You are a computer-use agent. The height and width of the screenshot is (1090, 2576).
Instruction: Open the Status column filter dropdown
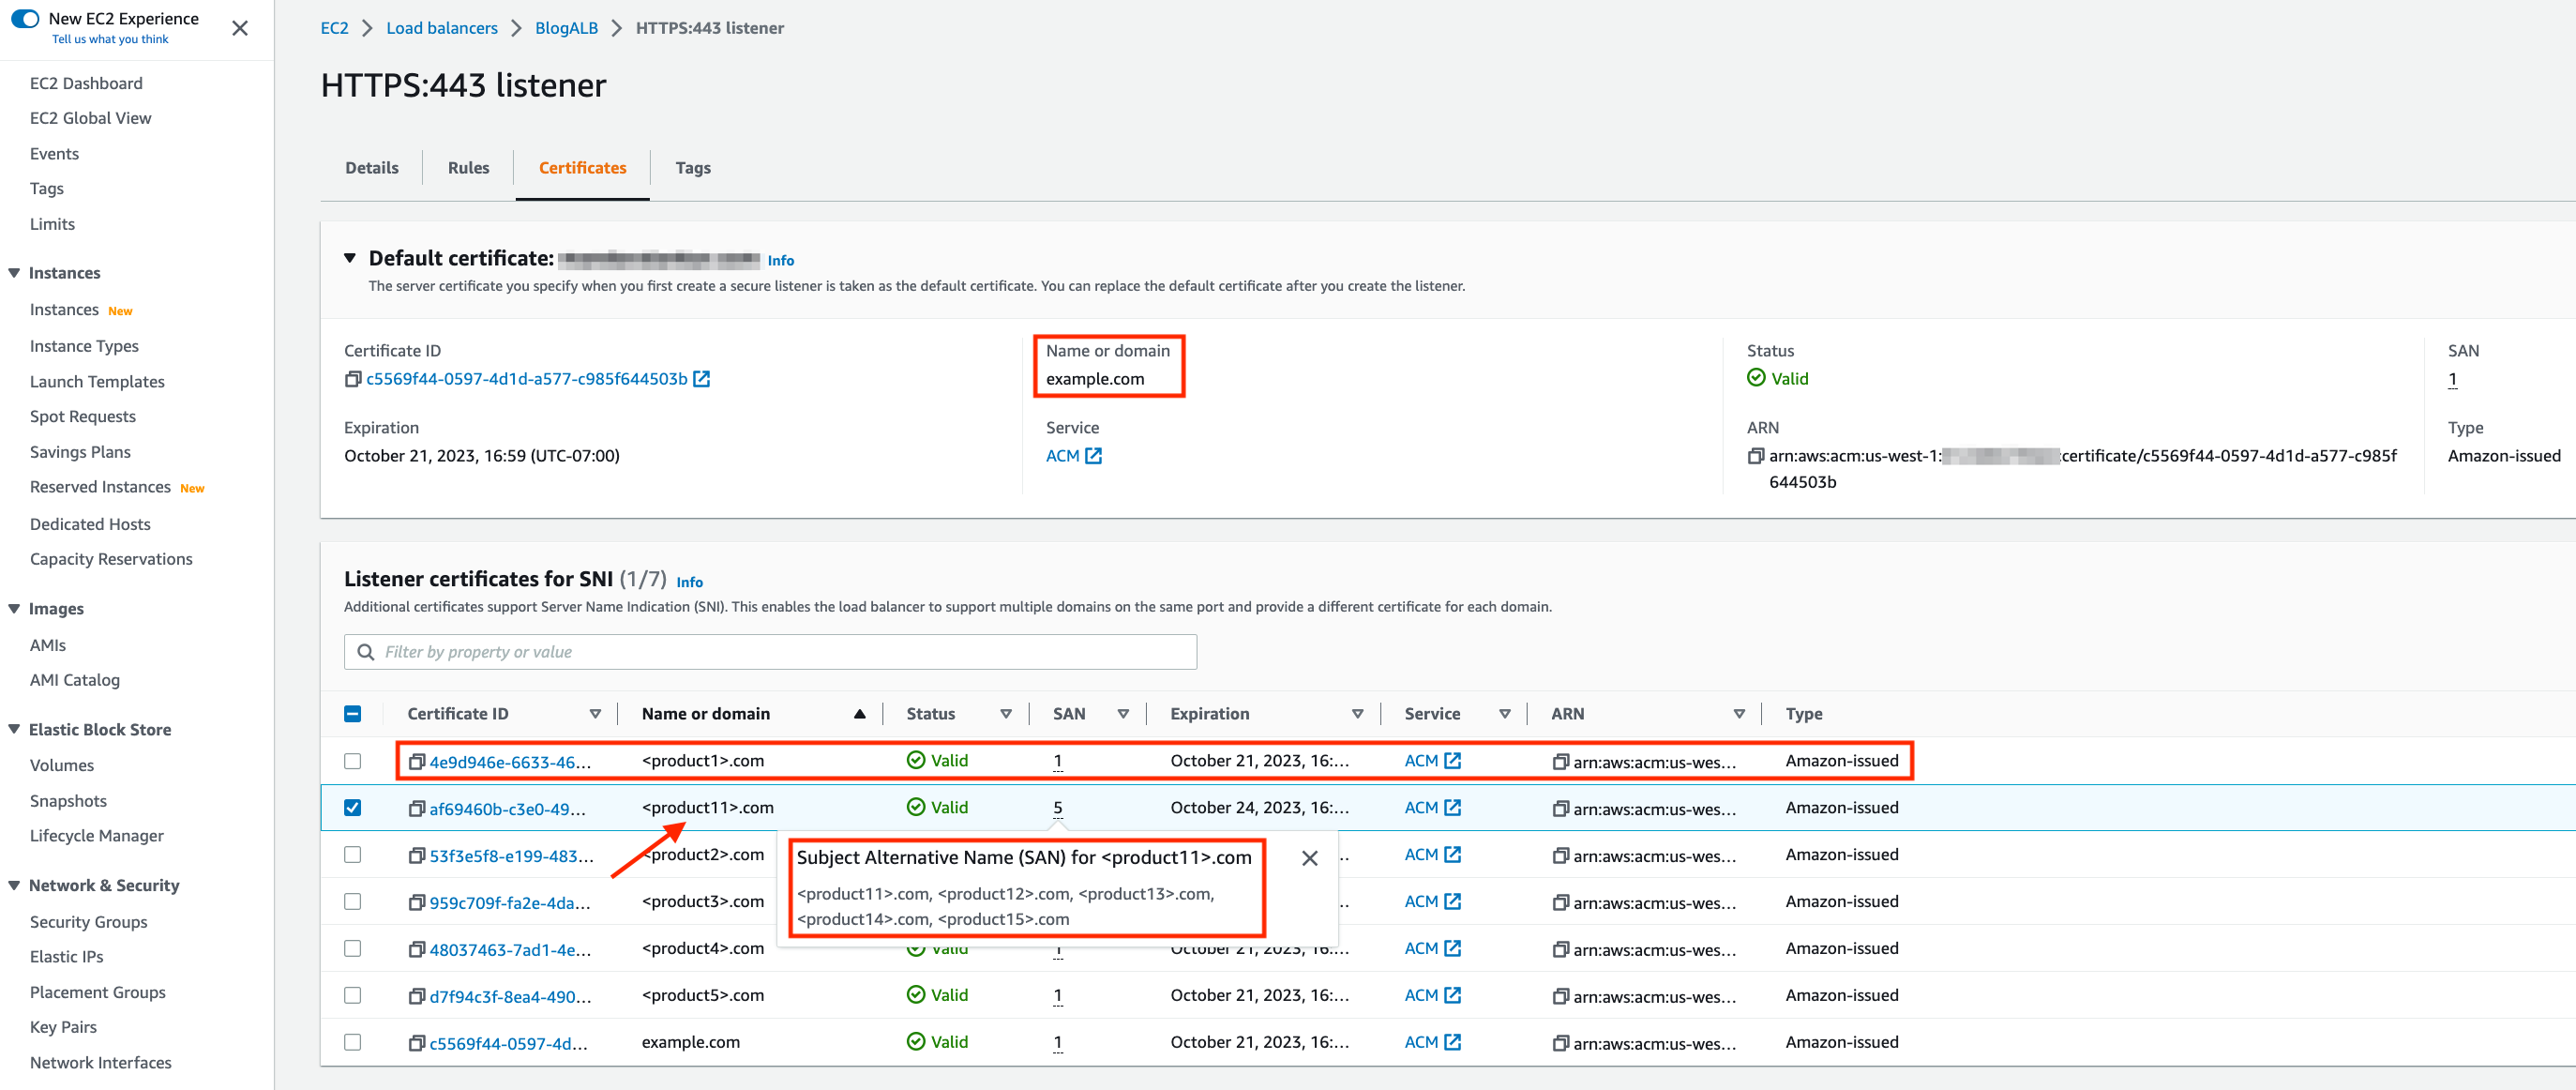tap(1007, 713)
